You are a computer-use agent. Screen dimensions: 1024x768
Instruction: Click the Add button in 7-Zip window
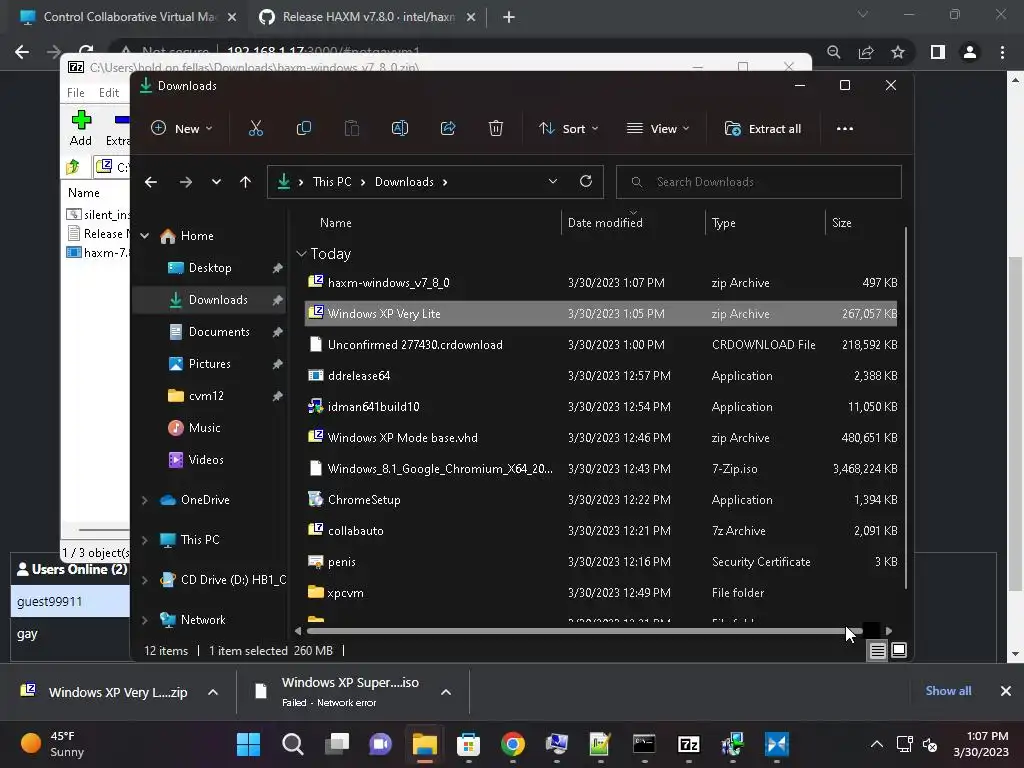point(81,128)
